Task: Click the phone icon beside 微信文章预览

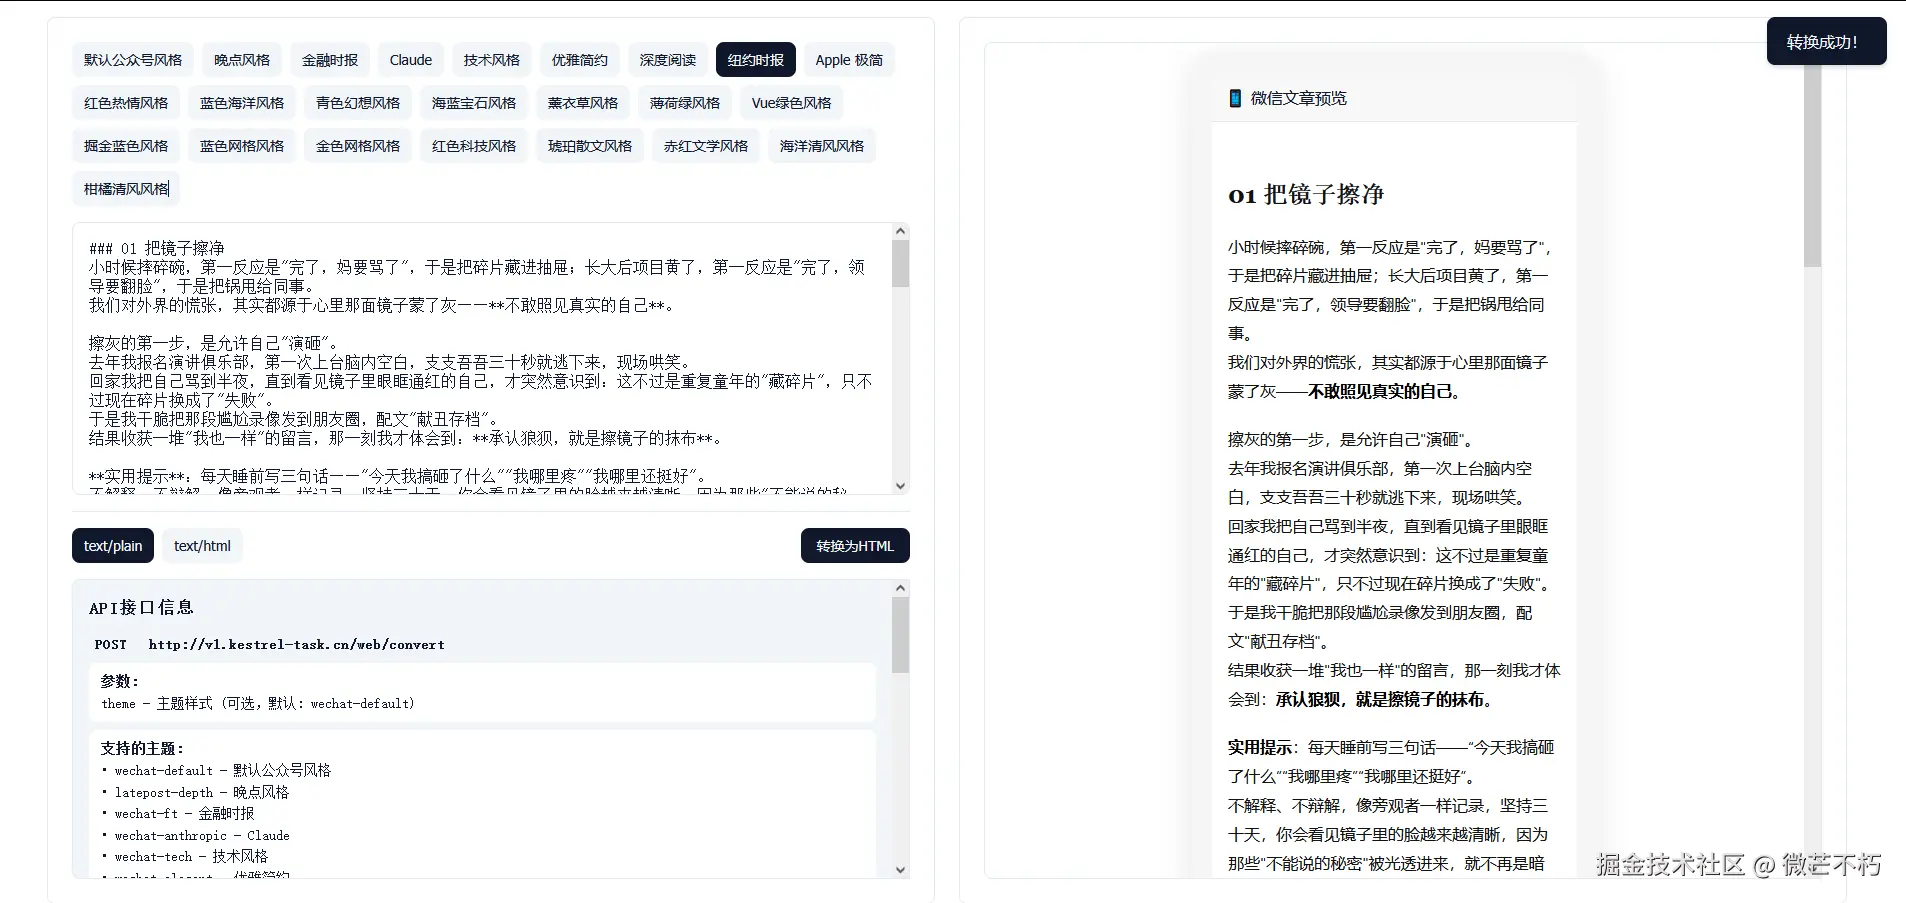Action: (1235, 98)
